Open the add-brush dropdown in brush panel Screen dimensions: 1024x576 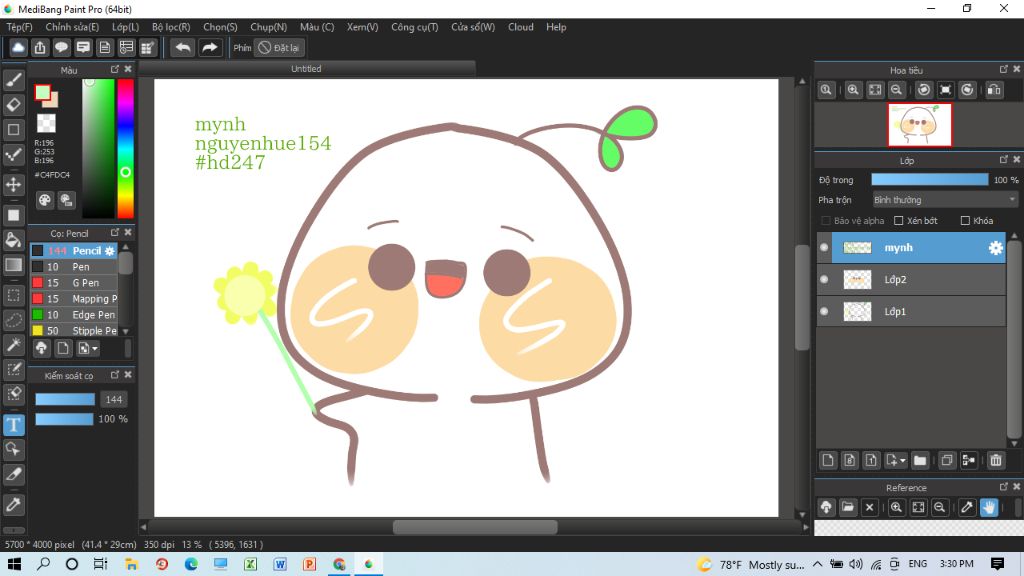click(x=88, y=349)
